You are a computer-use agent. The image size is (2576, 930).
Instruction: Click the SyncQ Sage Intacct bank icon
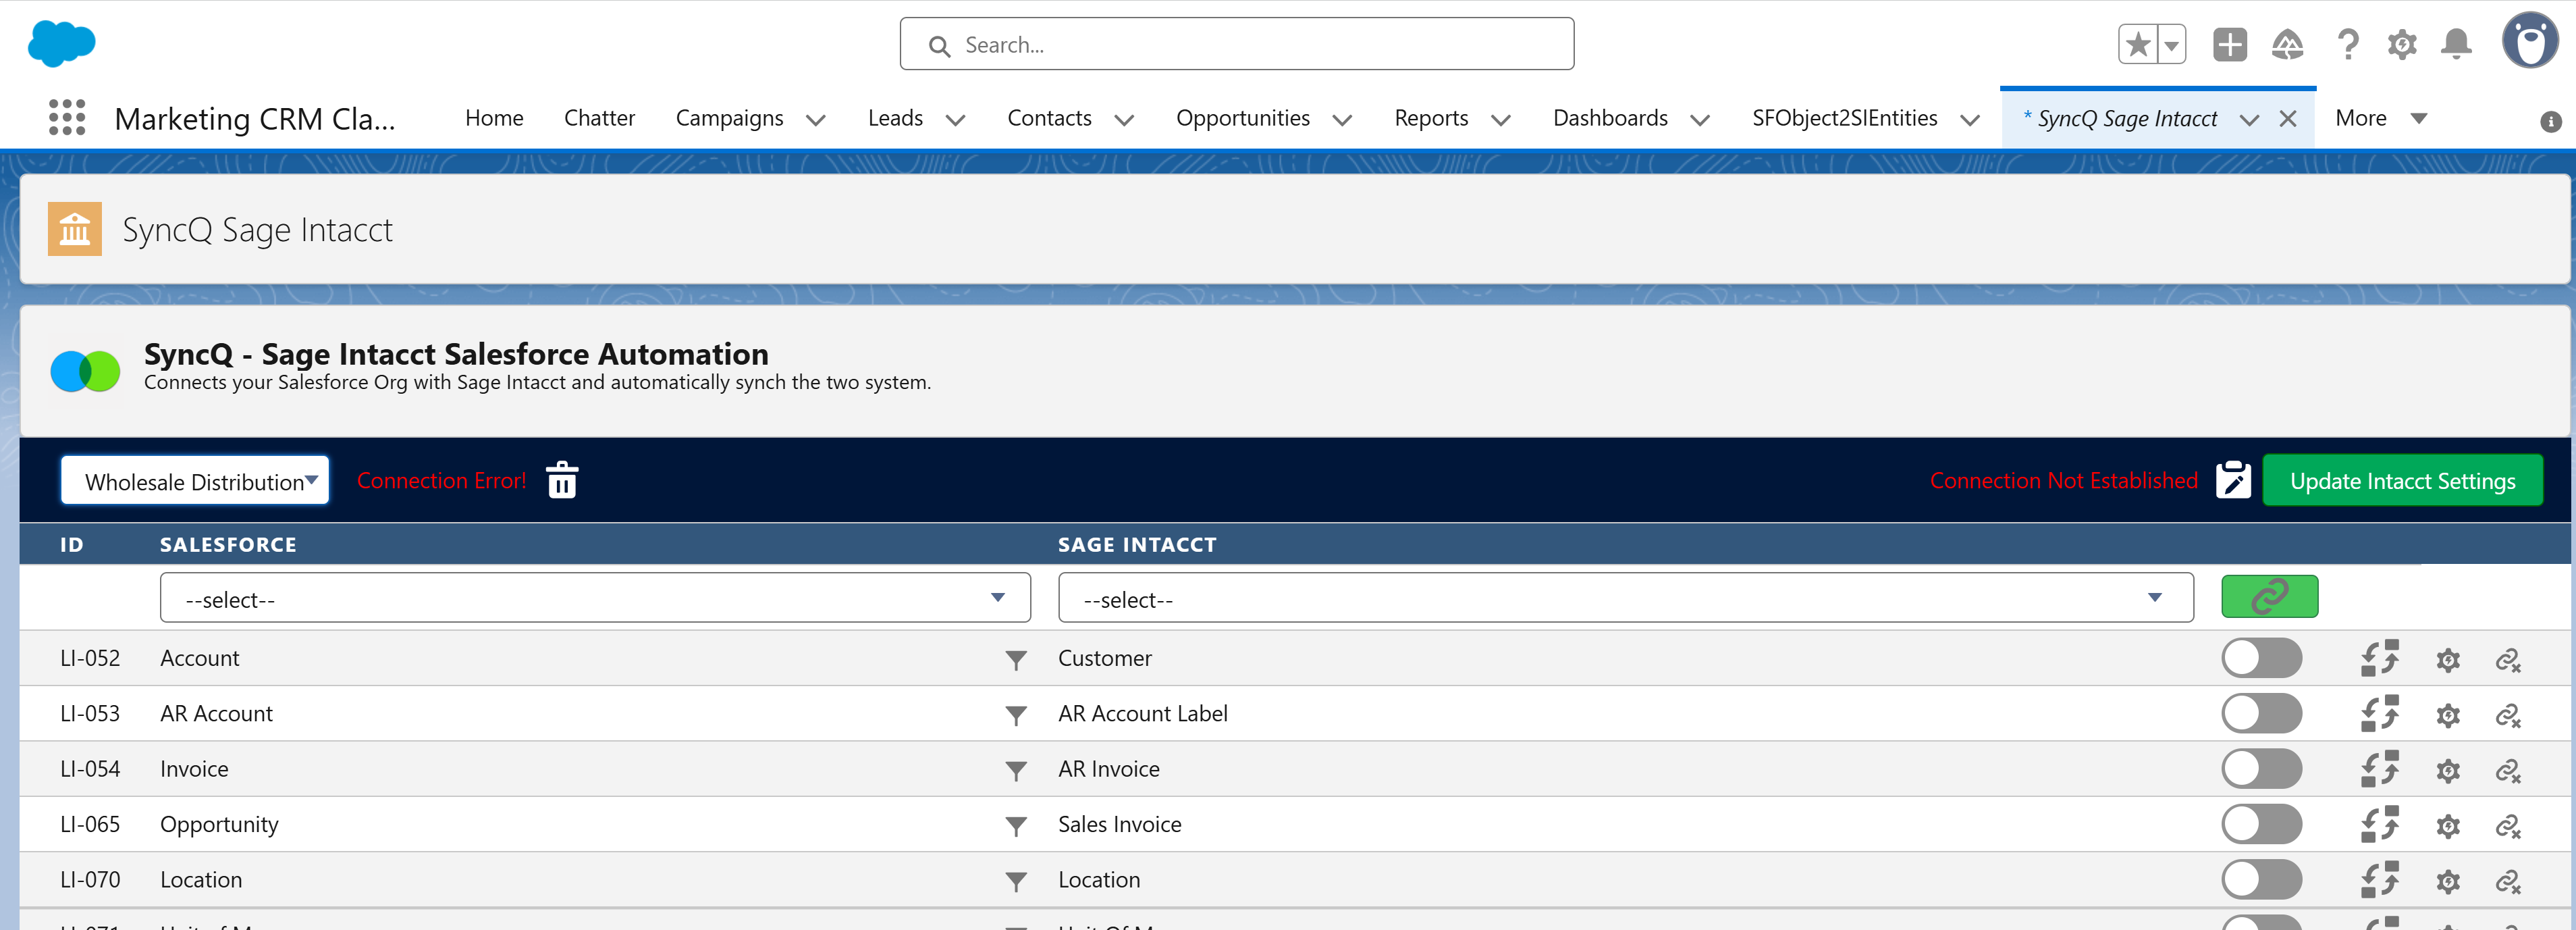75,229
